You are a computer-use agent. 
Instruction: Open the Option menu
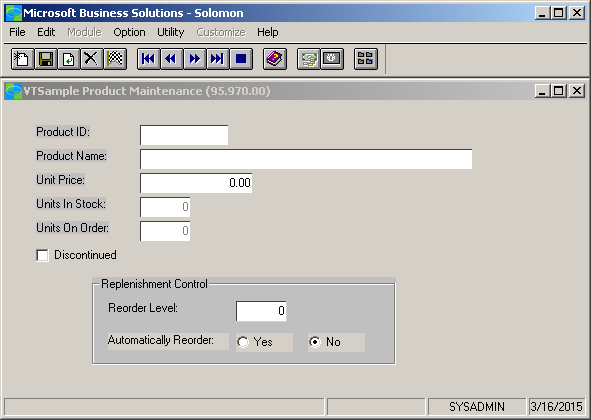tap(129, 32)
